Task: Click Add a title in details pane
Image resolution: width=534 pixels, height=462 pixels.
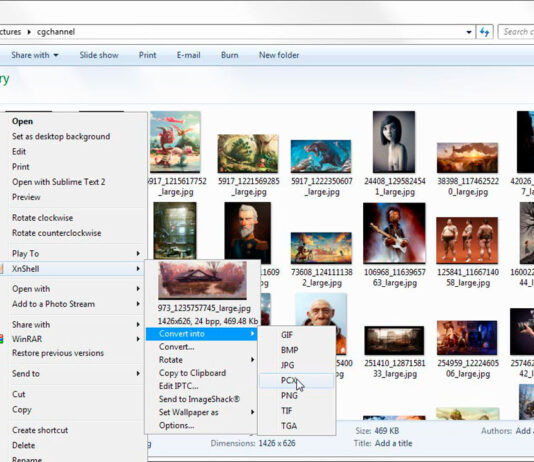Action: [393, 443]
